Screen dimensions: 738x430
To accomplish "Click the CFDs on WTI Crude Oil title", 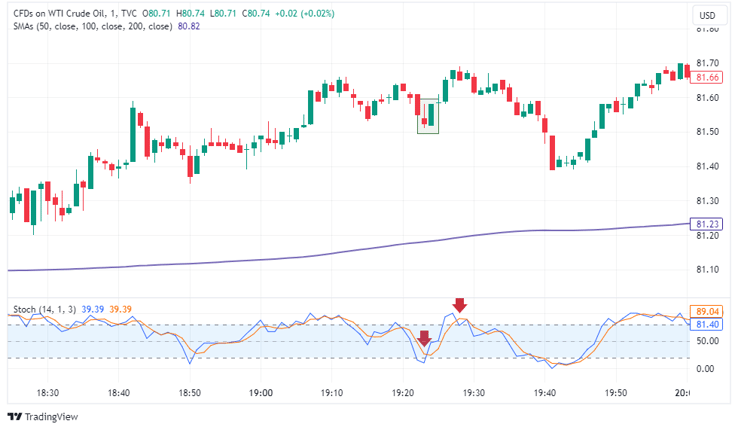I will pos(74,14).
